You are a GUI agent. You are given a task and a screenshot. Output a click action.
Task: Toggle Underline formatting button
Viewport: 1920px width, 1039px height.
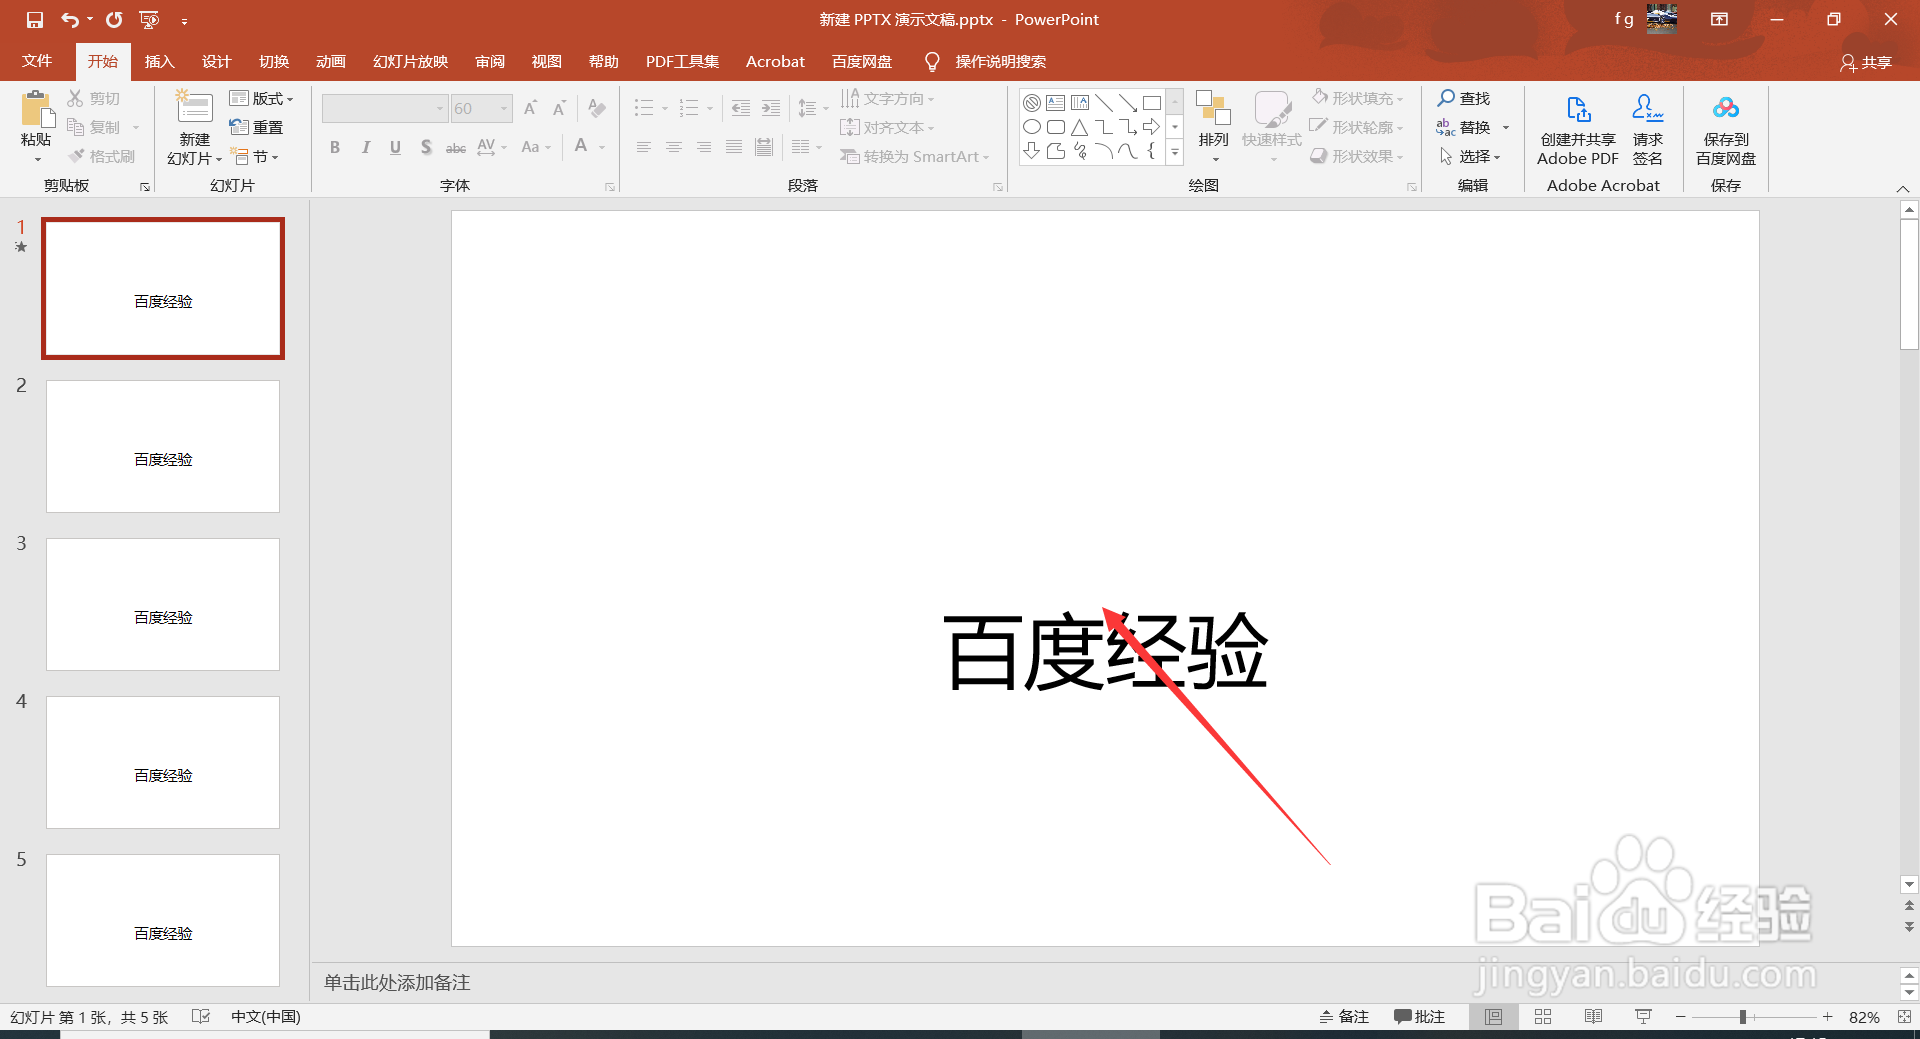pos(396,147)
